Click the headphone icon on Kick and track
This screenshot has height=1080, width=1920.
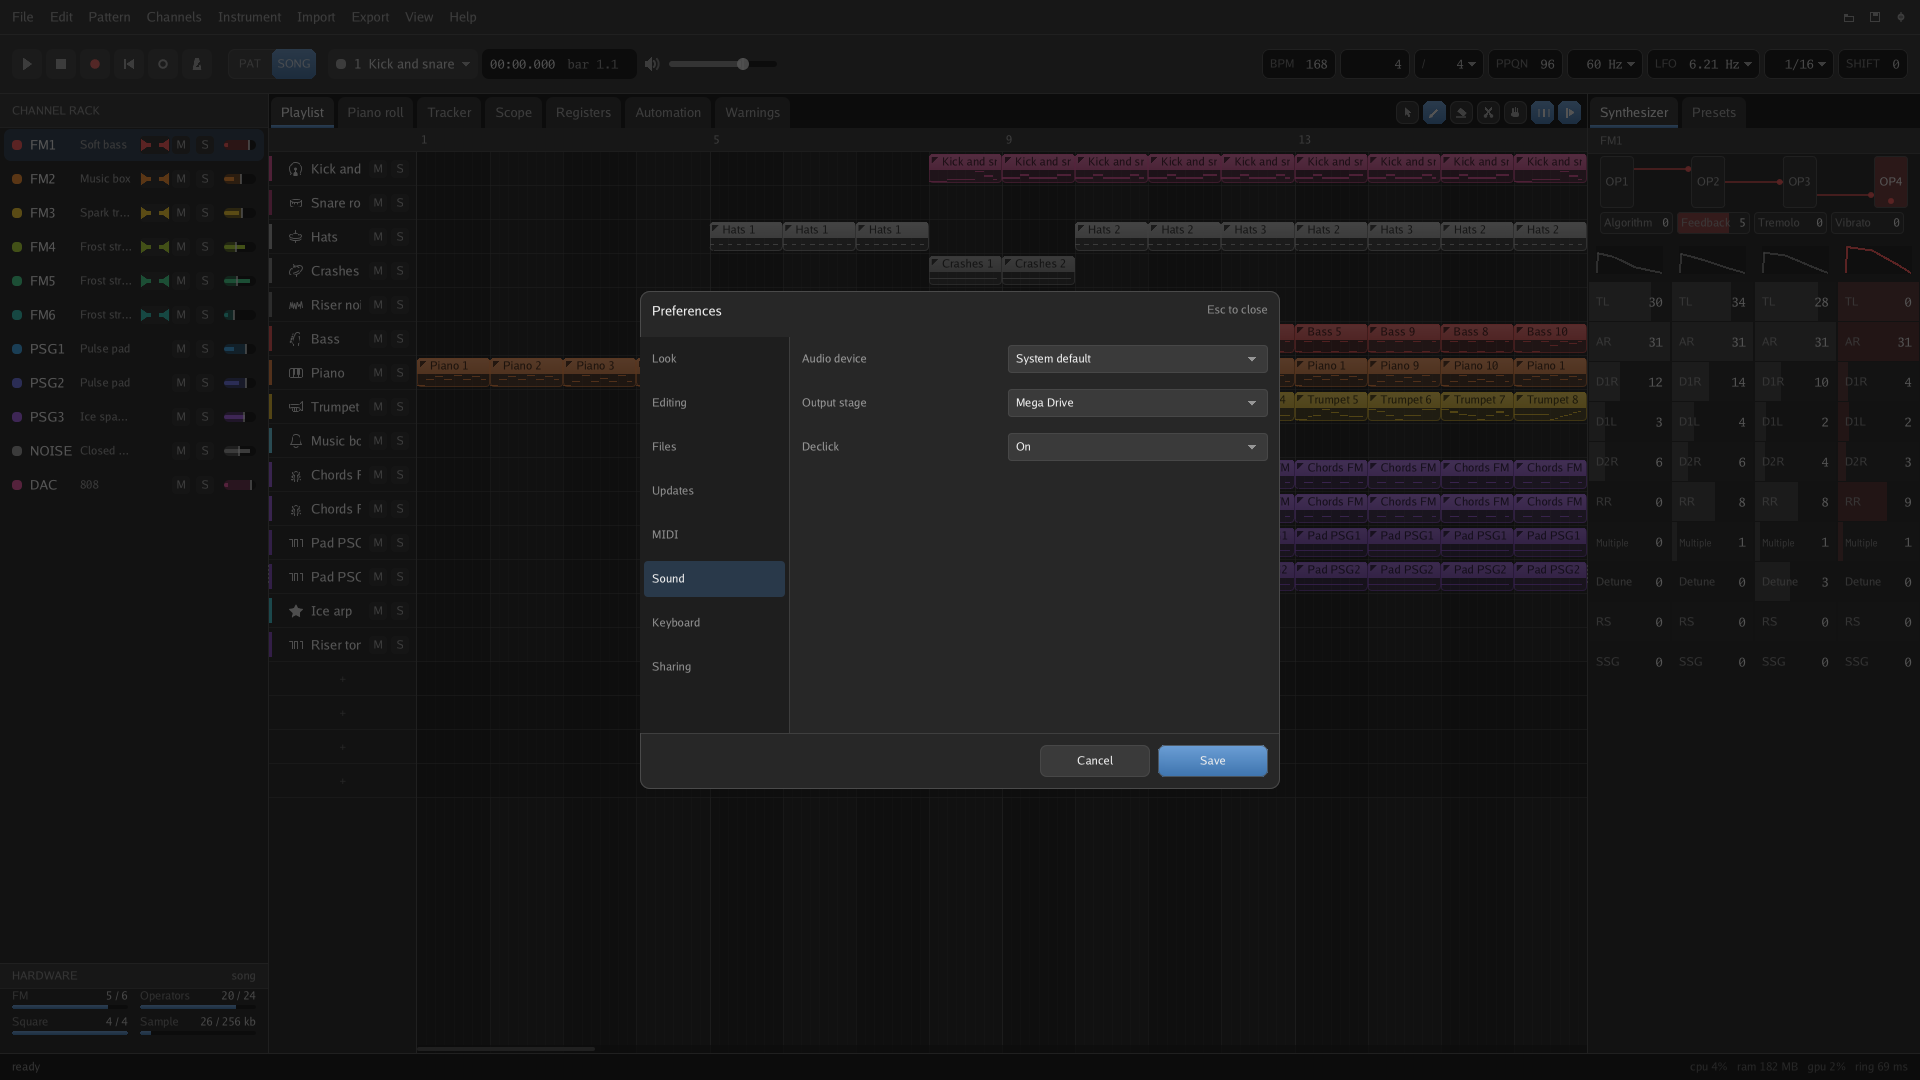pos(296,169)
